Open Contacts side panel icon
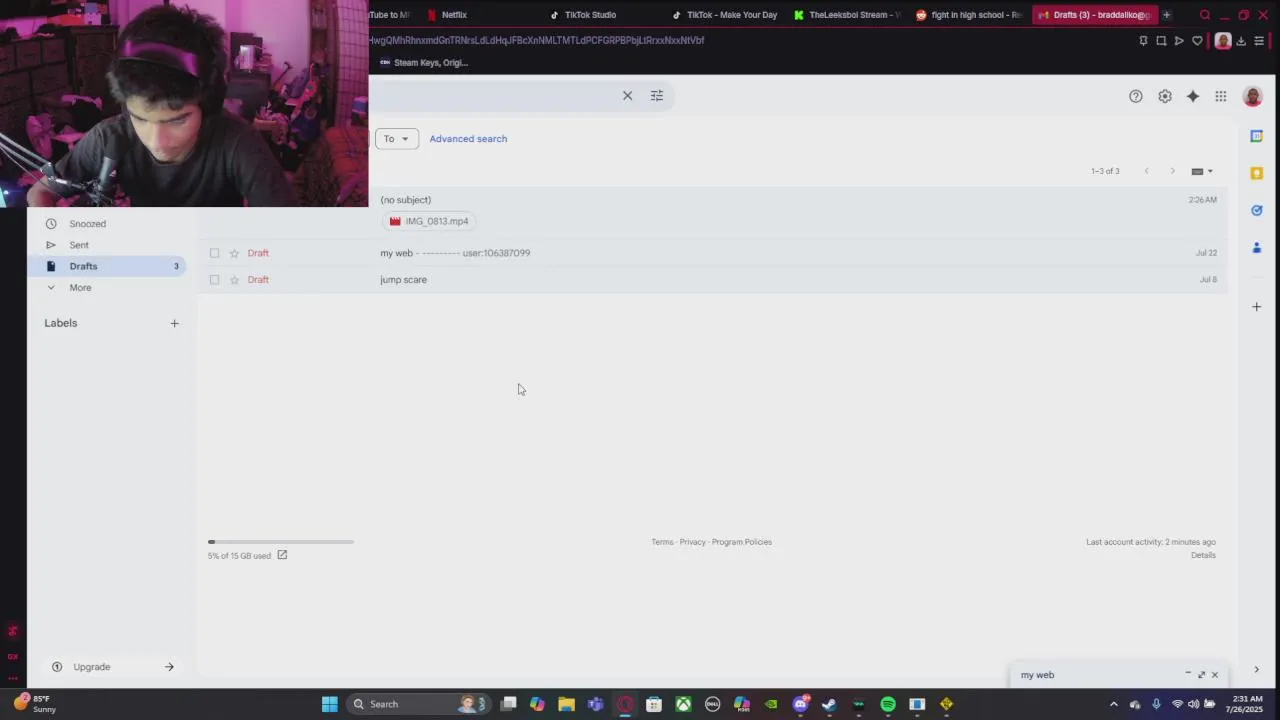This screenshot has width=1280, height=720. tap(1257, 247)
